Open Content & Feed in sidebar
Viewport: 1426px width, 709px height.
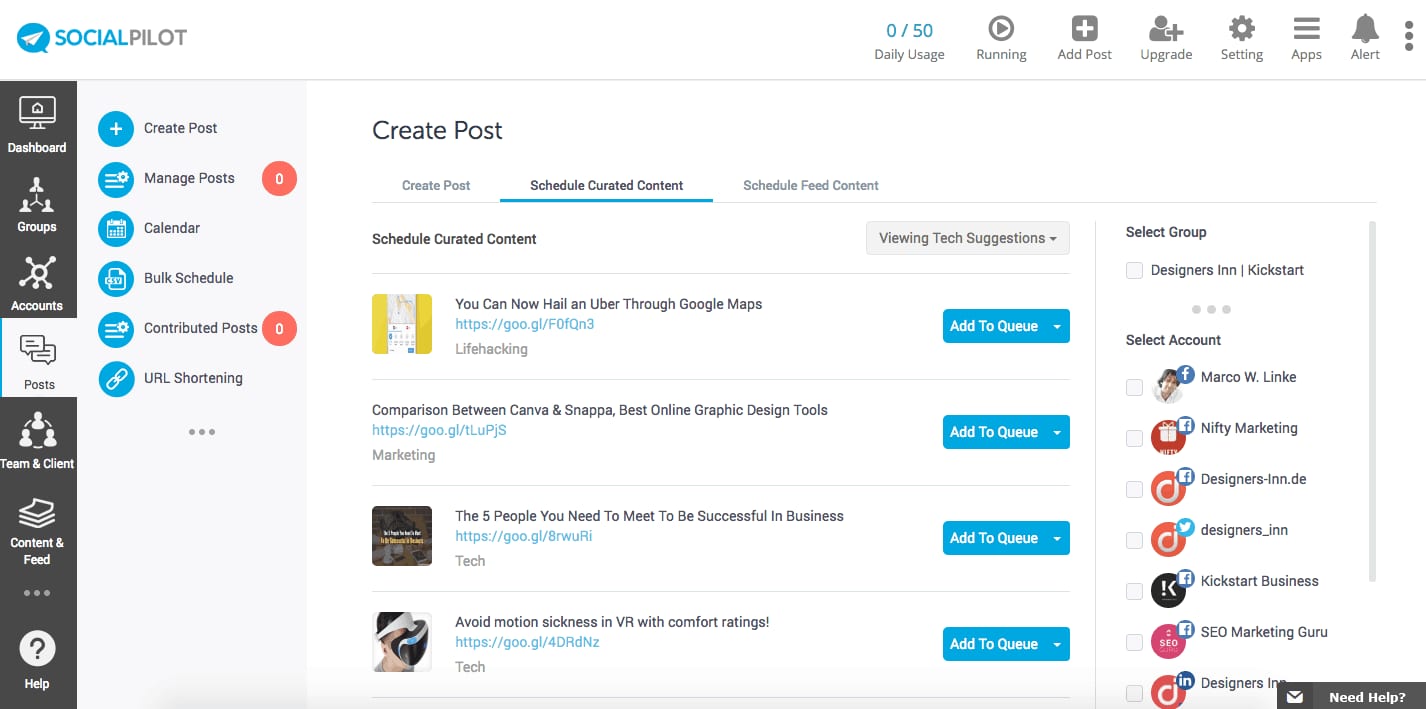(37, 530)
